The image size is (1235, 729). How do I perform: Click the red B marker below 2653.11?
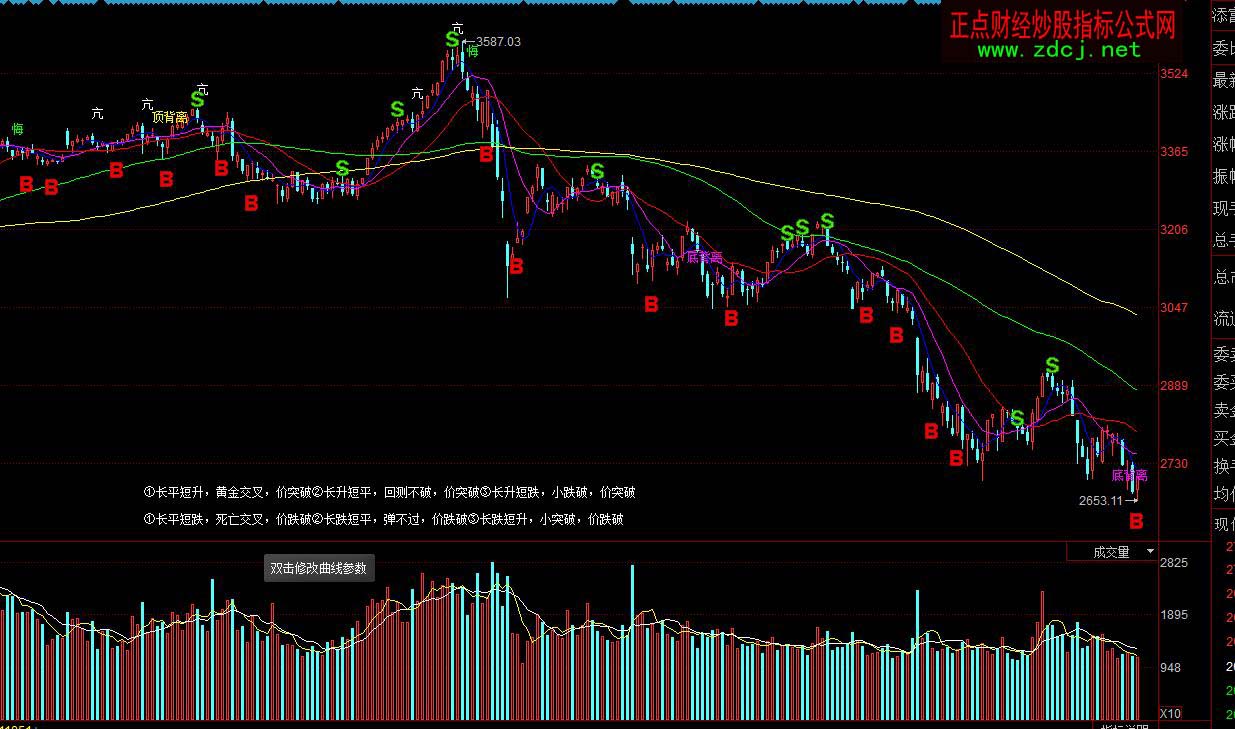point(1136,521)
